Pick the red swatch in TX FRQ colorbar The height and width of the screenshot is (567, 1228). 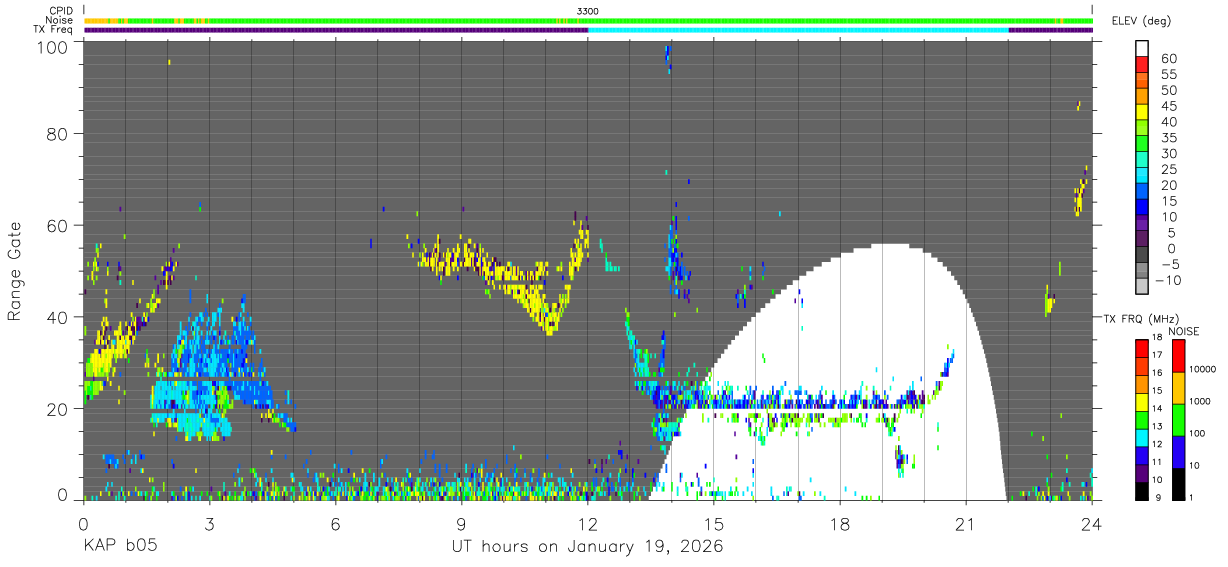click(x=1142, y=348)
